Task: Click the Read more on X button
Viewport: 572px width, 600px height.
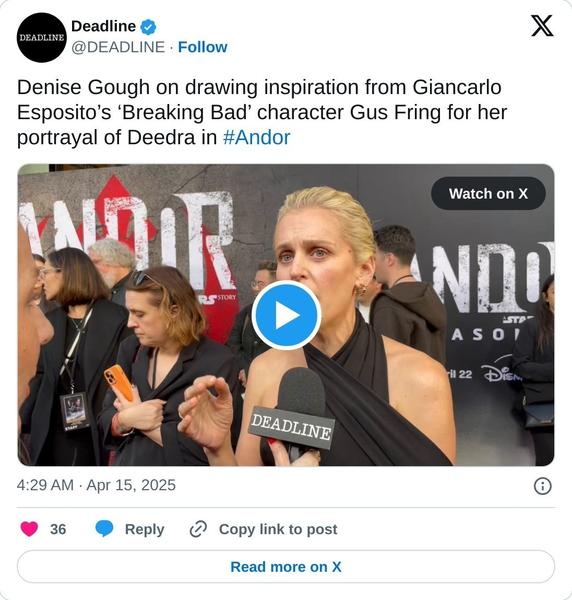Action: click(x=286, y=567)
